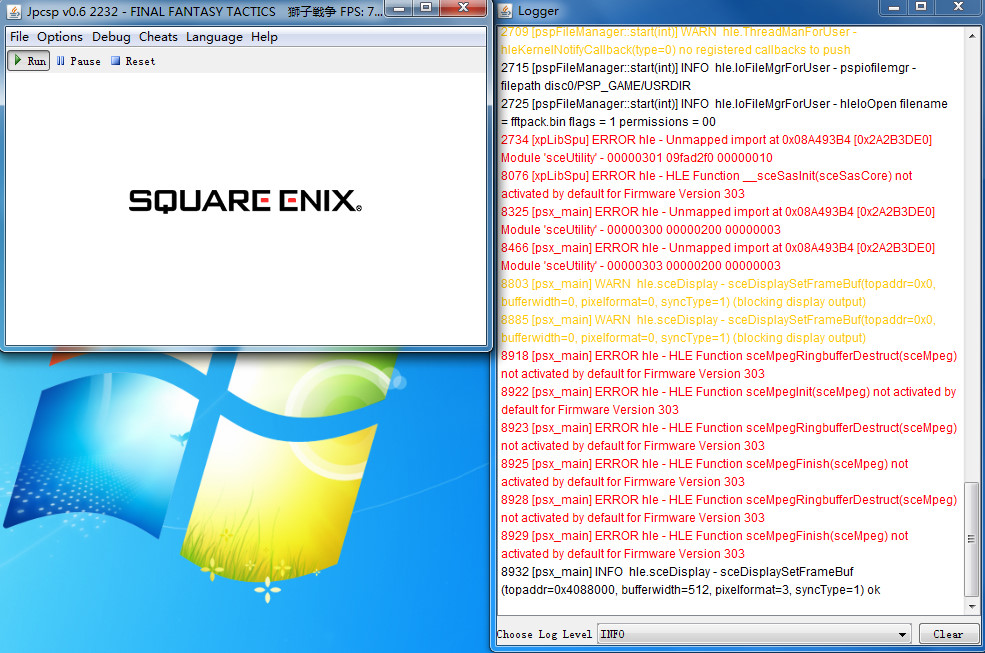This screenshot has height=653, width=985.
Task: Toggle the Pause emulation button
Action: [x=78, y=61]
